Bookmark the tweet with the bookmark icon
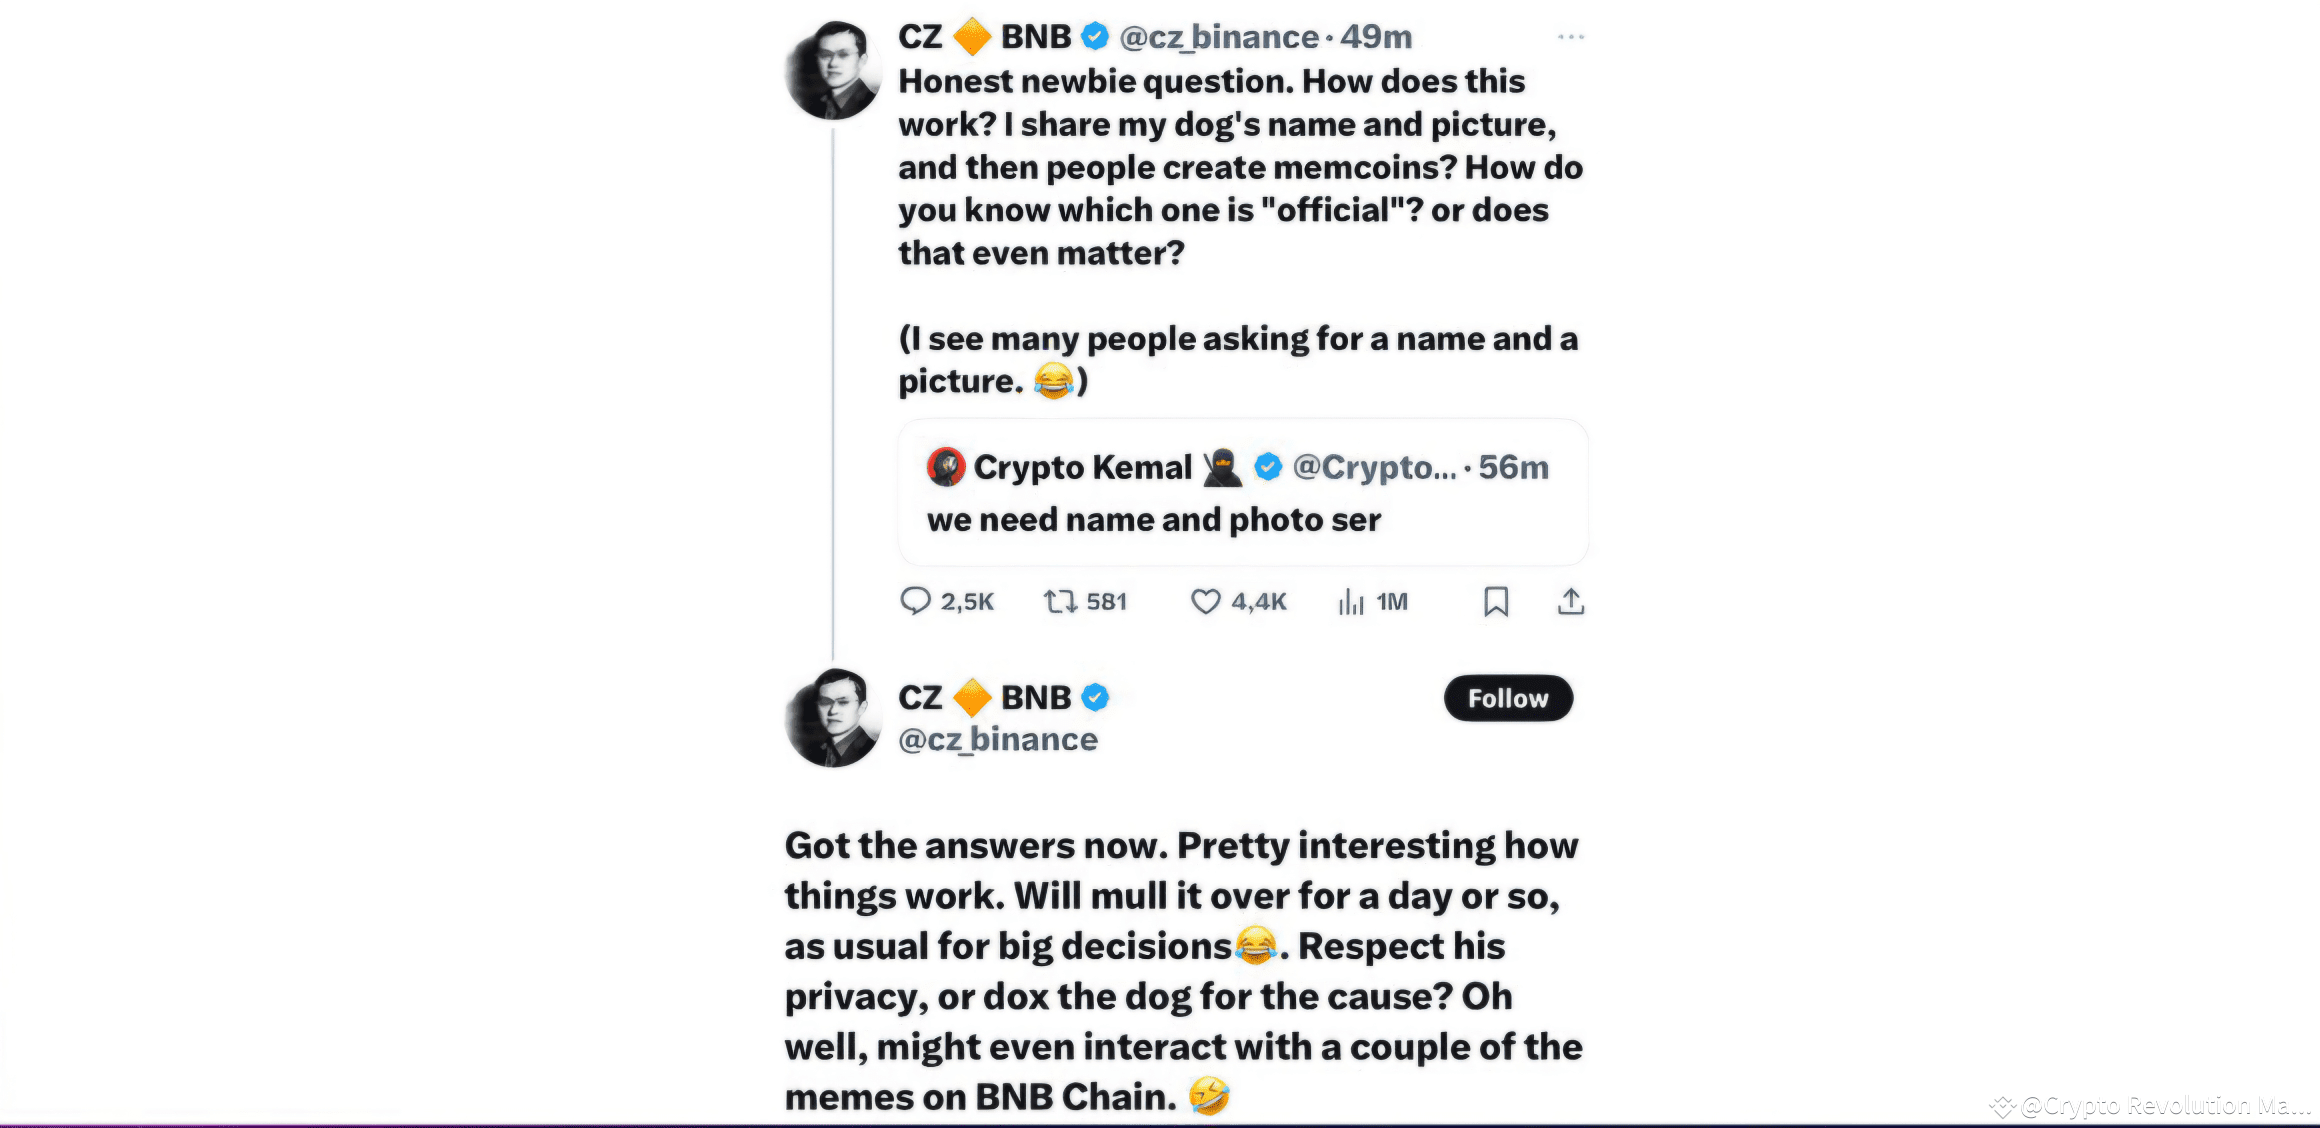Image resolution: width=2320 pixels, height=1128 pixels. (1496, 601)
